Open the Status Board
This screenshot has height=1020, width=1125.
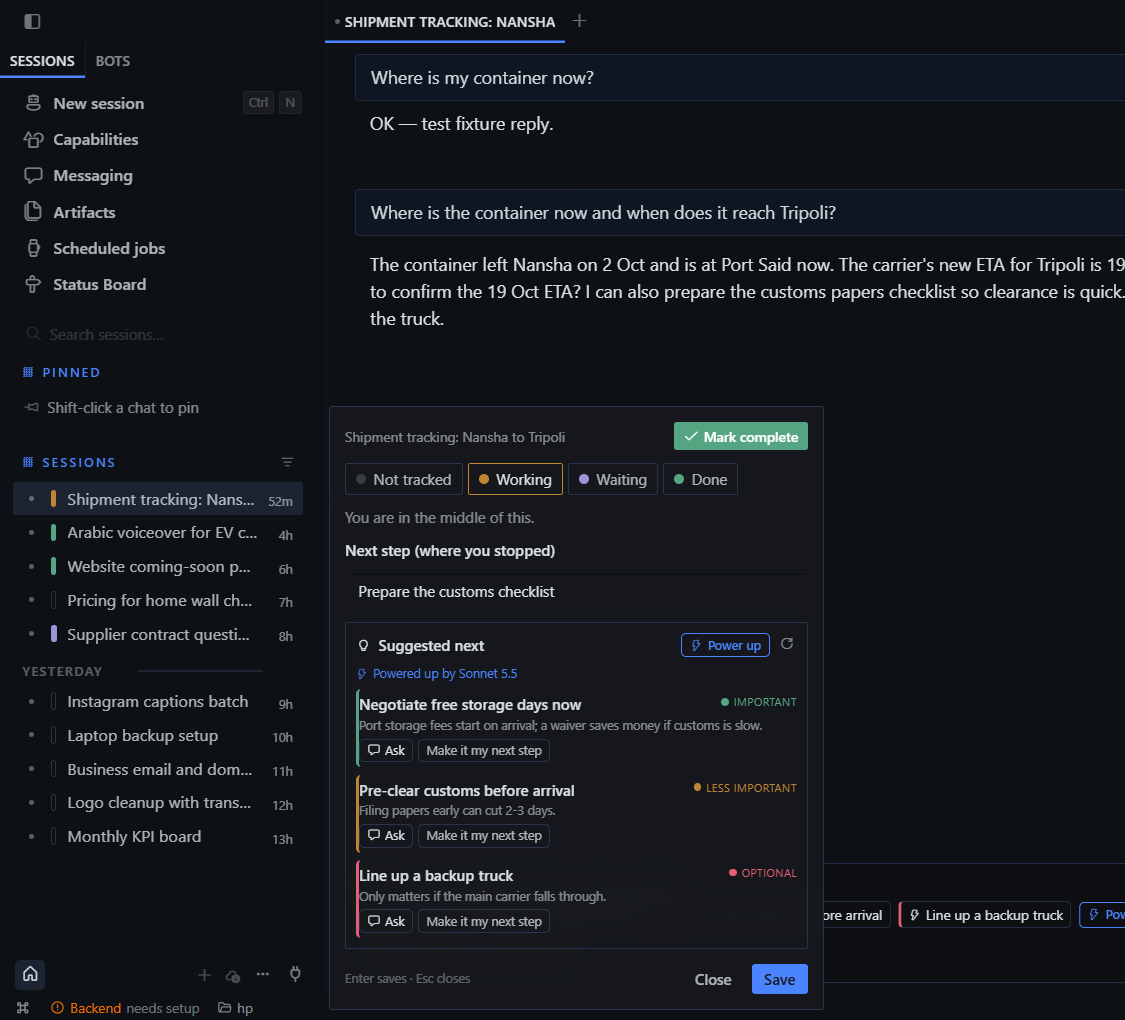point(99,285)
